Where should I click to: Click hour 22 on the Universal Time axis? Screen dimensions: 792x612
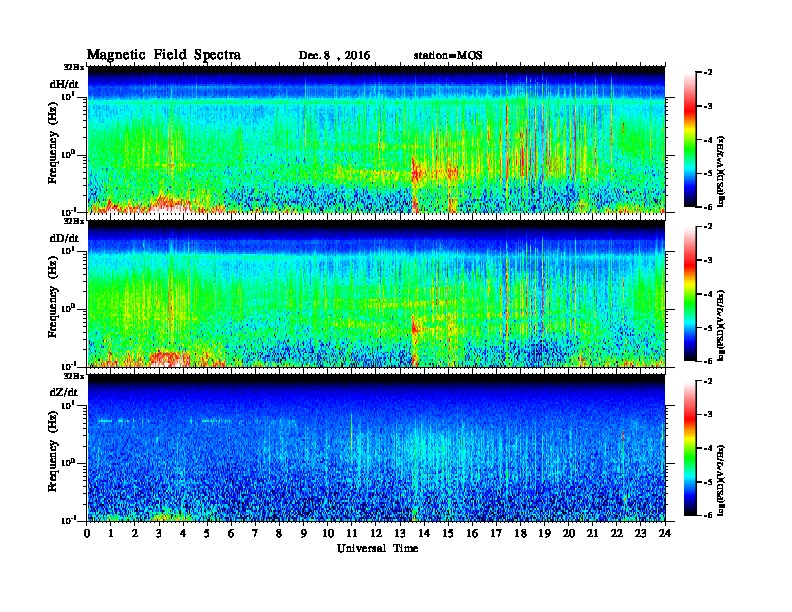click(x=617, y=534)
